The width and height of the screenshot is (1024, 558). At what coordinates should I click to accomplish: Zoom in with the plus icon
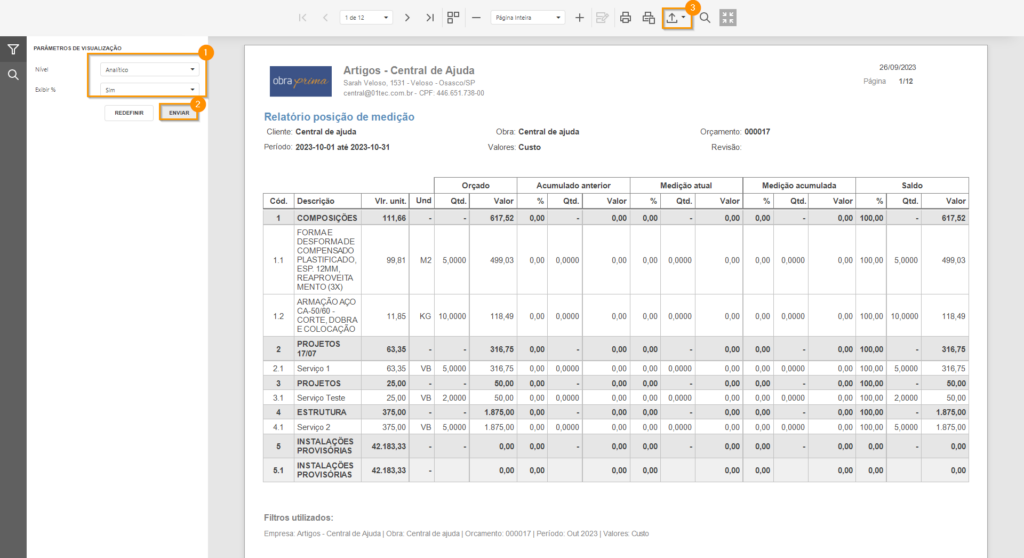[x=579, y=18]
